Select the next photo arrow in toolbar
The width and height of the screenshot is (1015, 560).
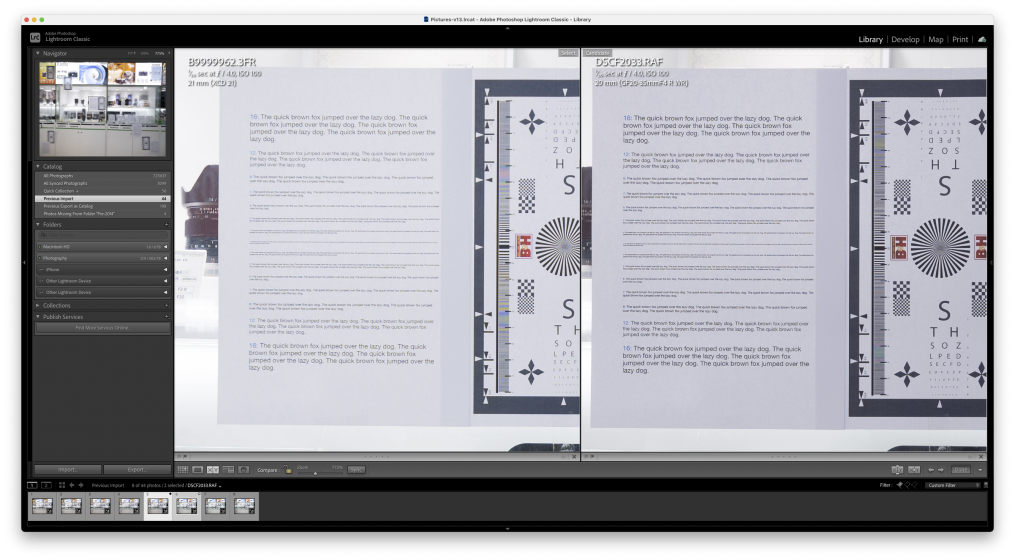pyautogui.click(x=941, y=469)
